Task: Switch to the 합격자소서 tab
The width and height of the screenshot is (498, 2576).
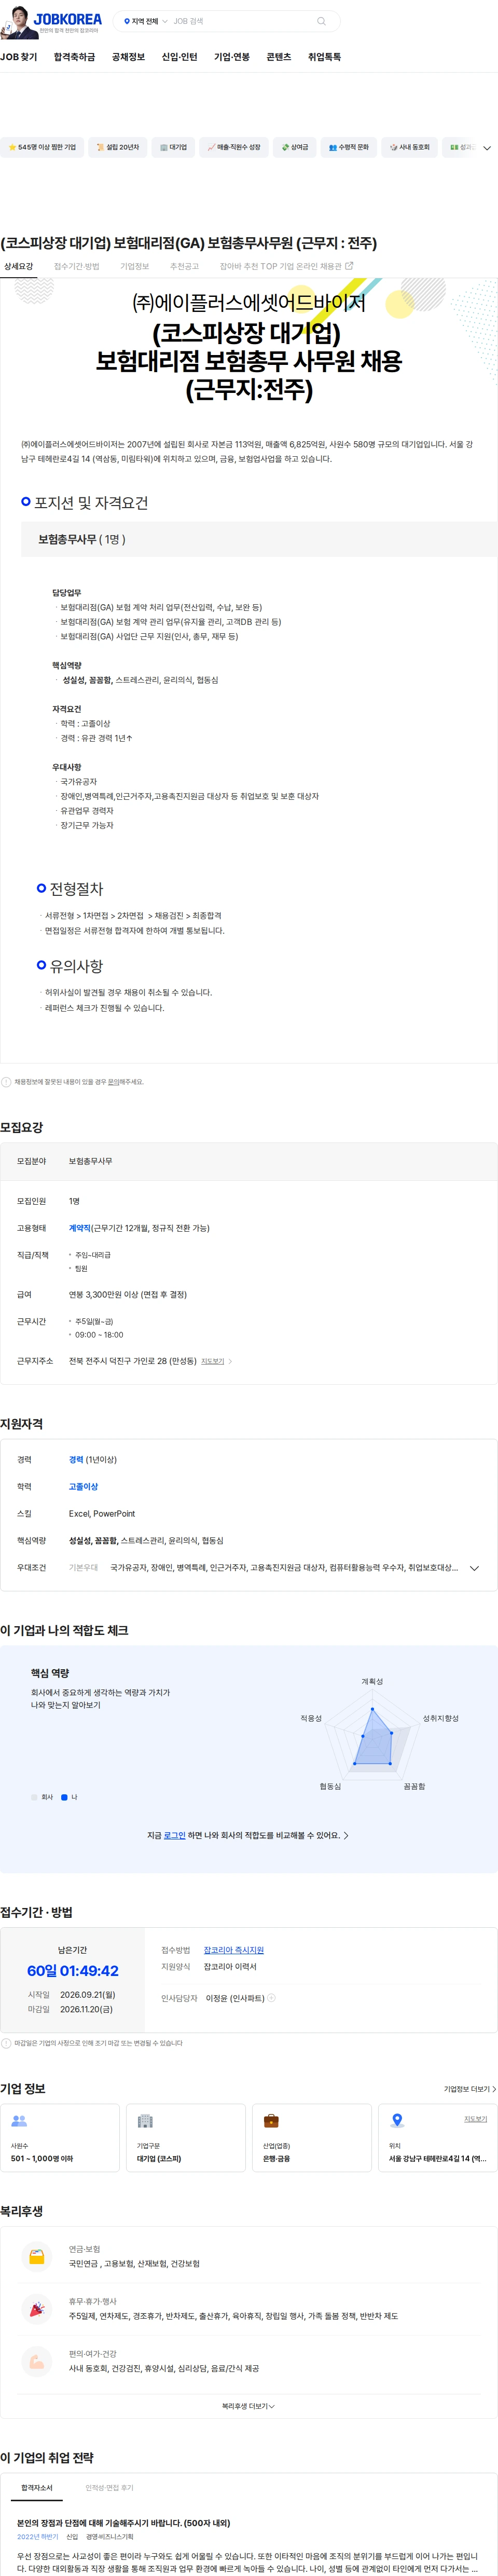Action: coord(37,2487)
